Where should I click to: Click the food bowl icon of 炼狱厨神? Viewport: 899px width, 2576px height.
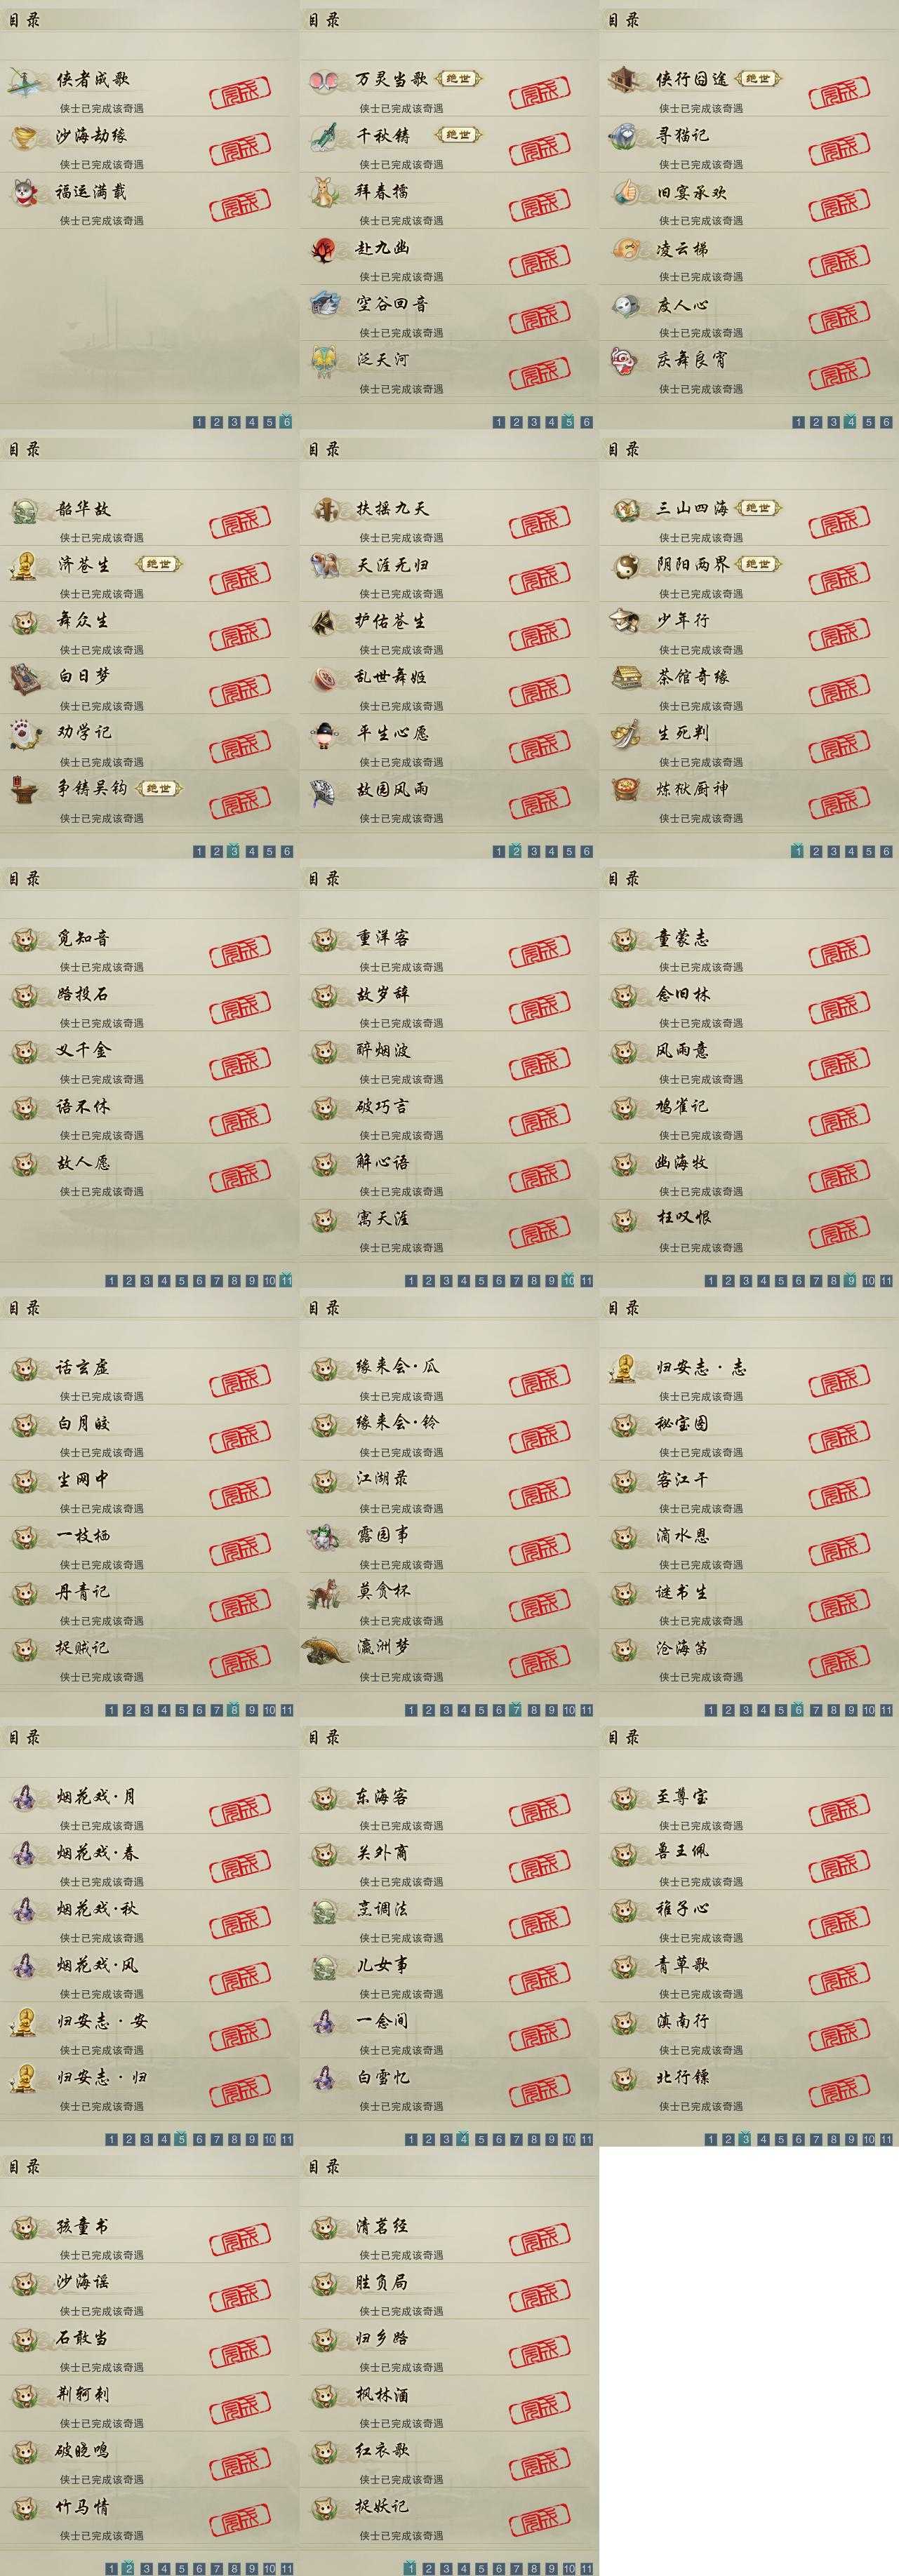pos(625,790)
